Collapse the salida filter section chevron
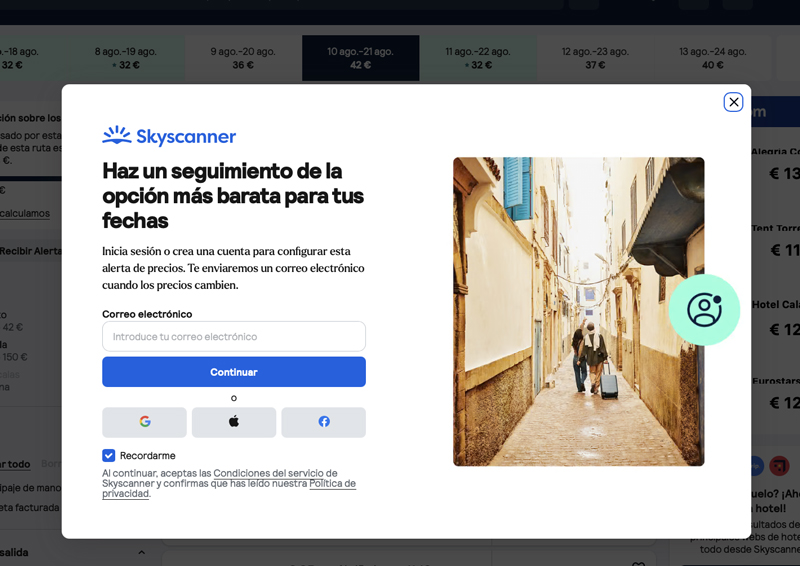 click(x=142, y=552)
